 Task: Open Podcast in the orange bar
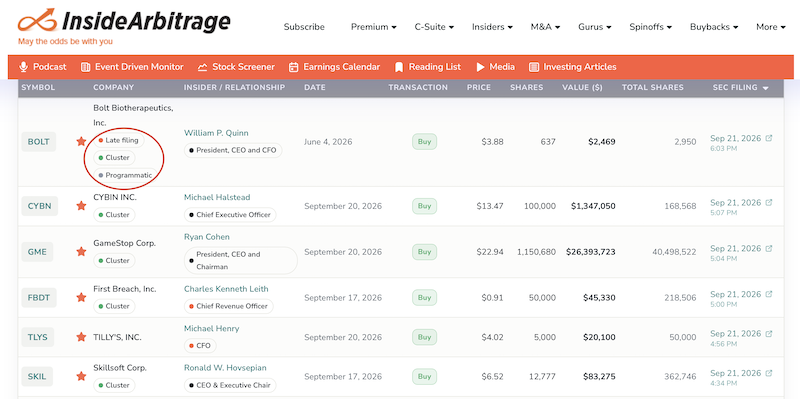(x=49, y=67)
